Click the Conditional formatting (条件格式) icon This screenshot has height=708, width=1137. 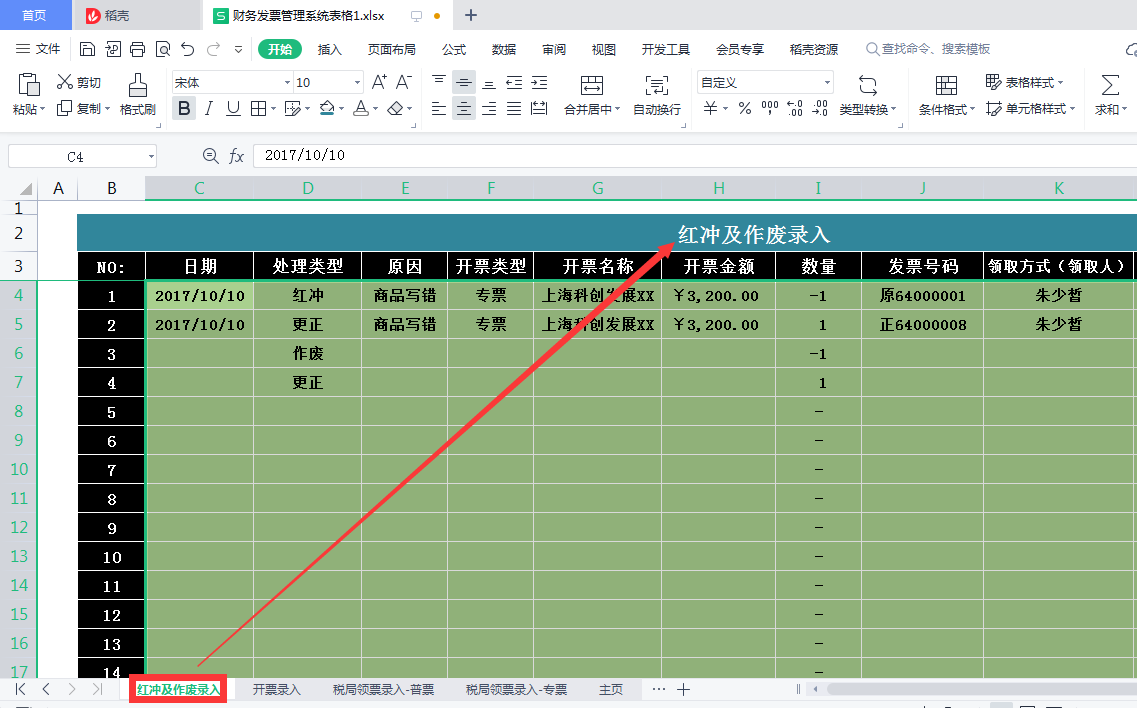[x=946, y=85]
